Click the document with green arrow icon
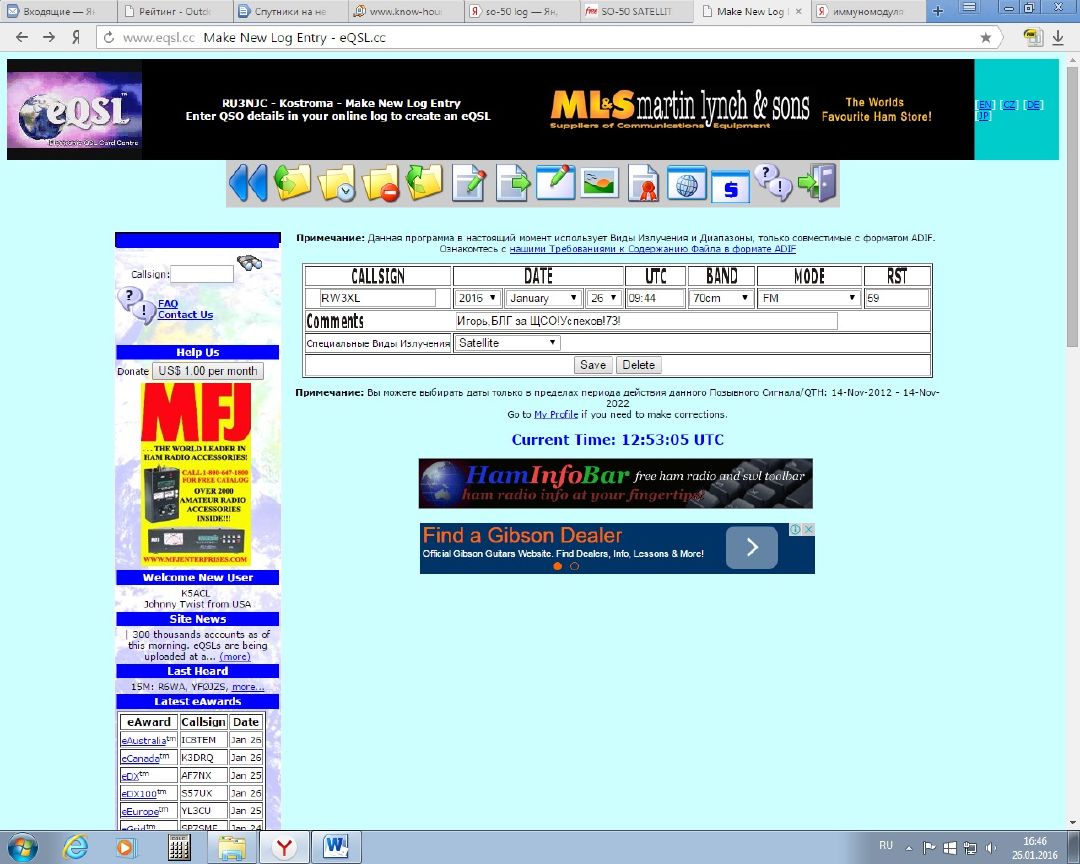The height and width of the screenshot is (864, 1080). coord(513,183)
